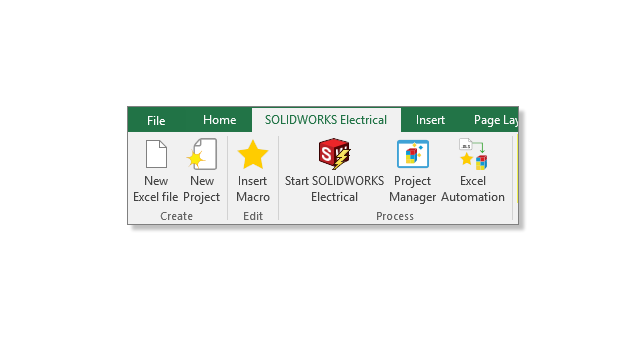Click the Excel Automation star and cube icon
The width and height of the screenshot is (640, 360).
(x=473, y=154)
